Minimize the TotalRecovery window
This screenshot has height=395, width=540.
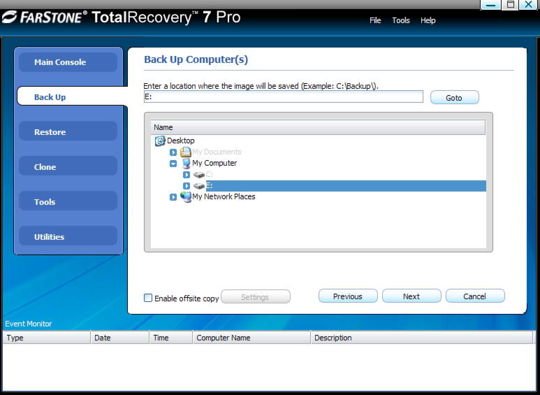tap(490, 4)
